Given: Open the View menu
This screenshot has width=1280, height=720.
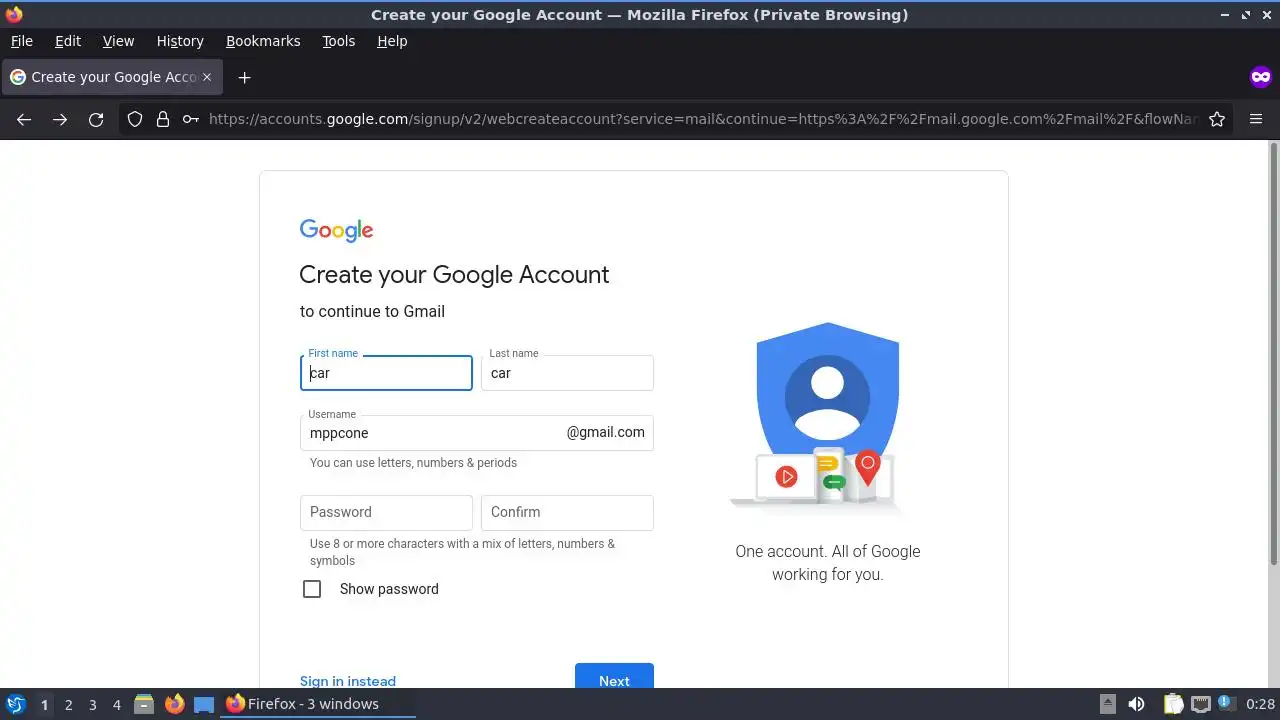Looking at the screenshot, I should (118, 41).
